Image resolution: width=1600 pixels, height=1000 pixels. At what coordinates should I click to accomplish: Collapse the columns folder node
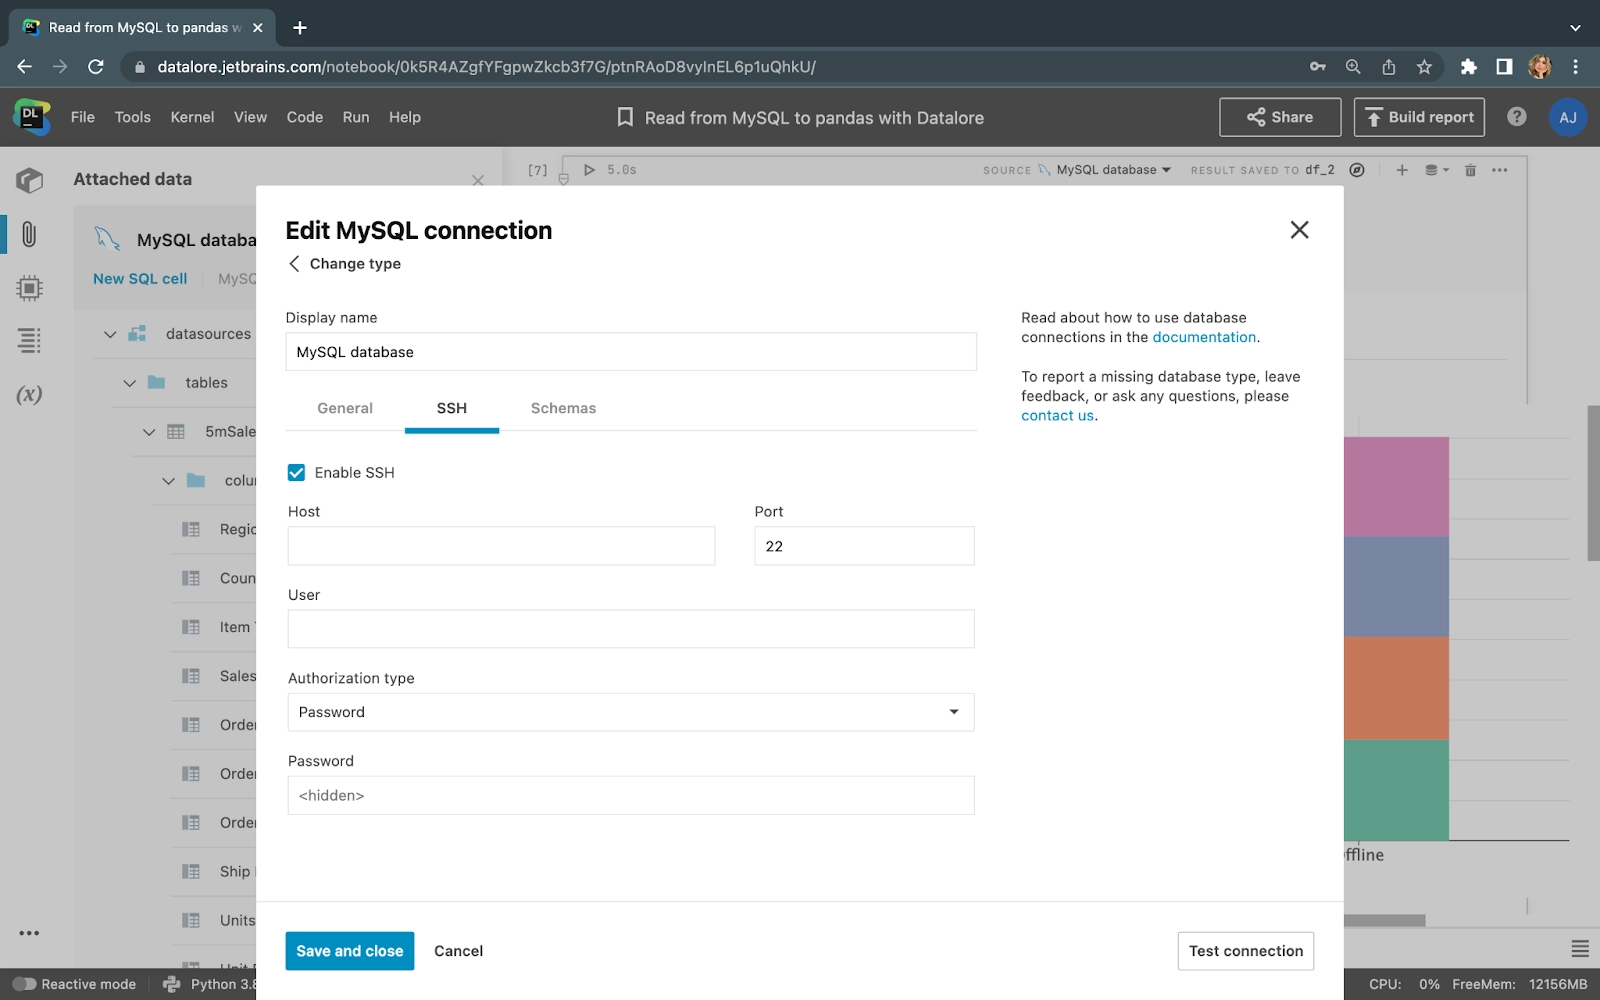pyautogui.click(x=168, y=481)
